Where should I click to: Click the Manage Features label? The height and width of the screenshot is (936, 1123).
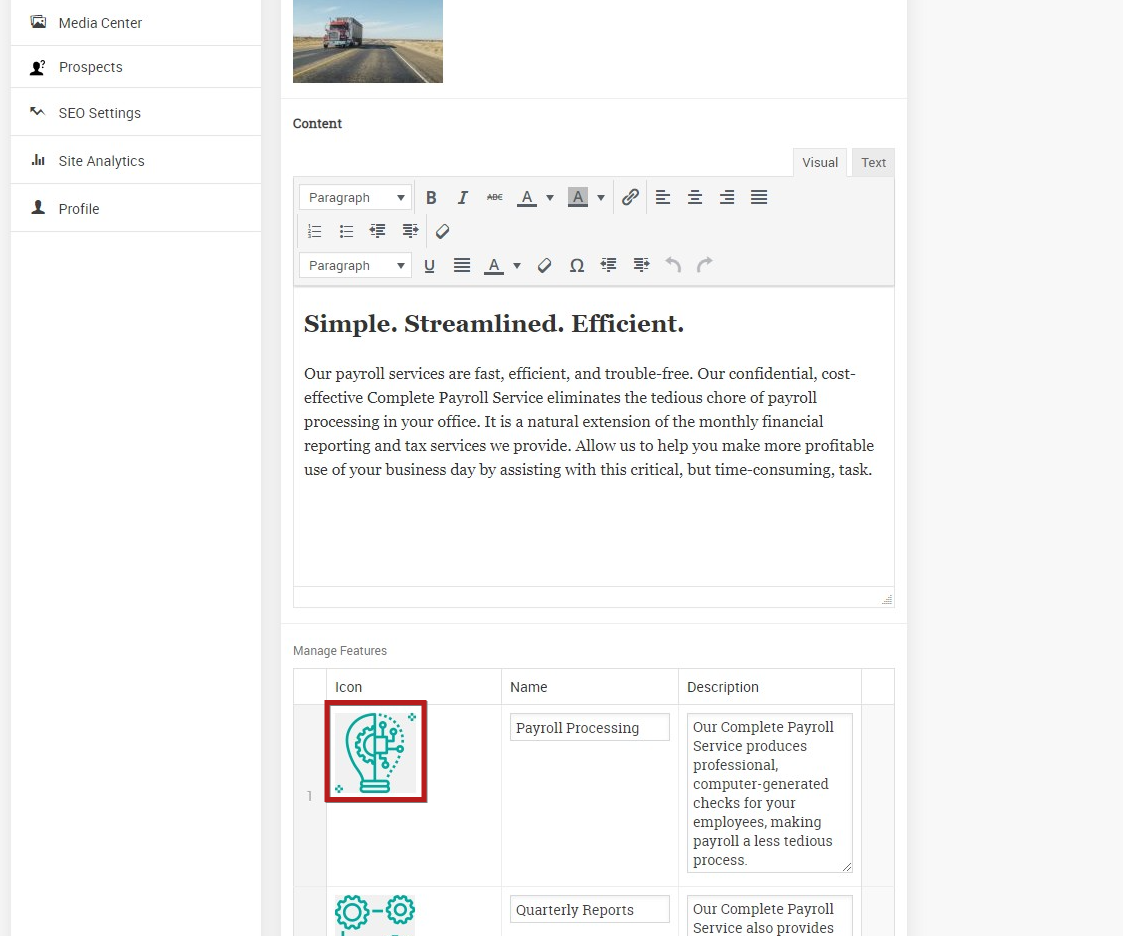tap(339, 650)
